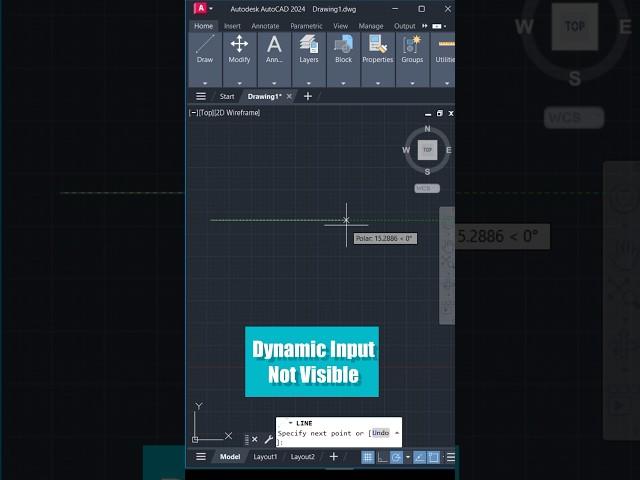
Task: Open the AutoCAD application menu logo
Action: 200,9
